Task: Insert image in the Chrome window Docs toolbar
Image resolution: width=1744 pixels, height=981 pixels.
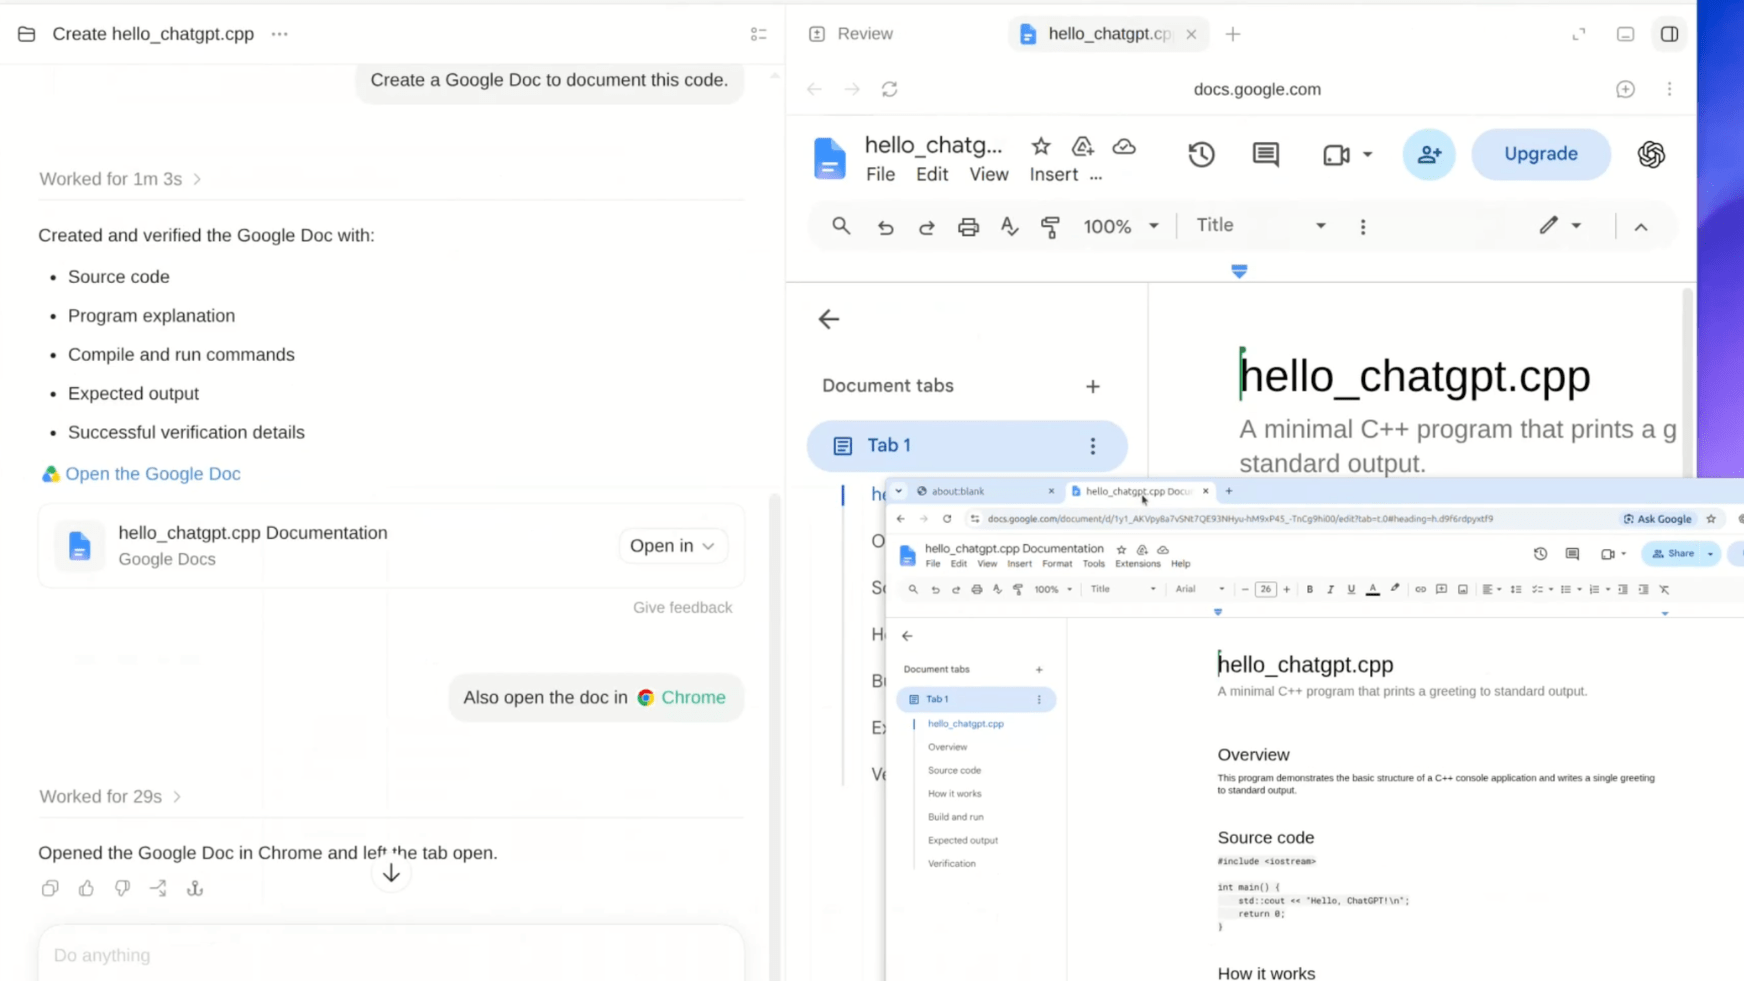Action: point(1463,589)
